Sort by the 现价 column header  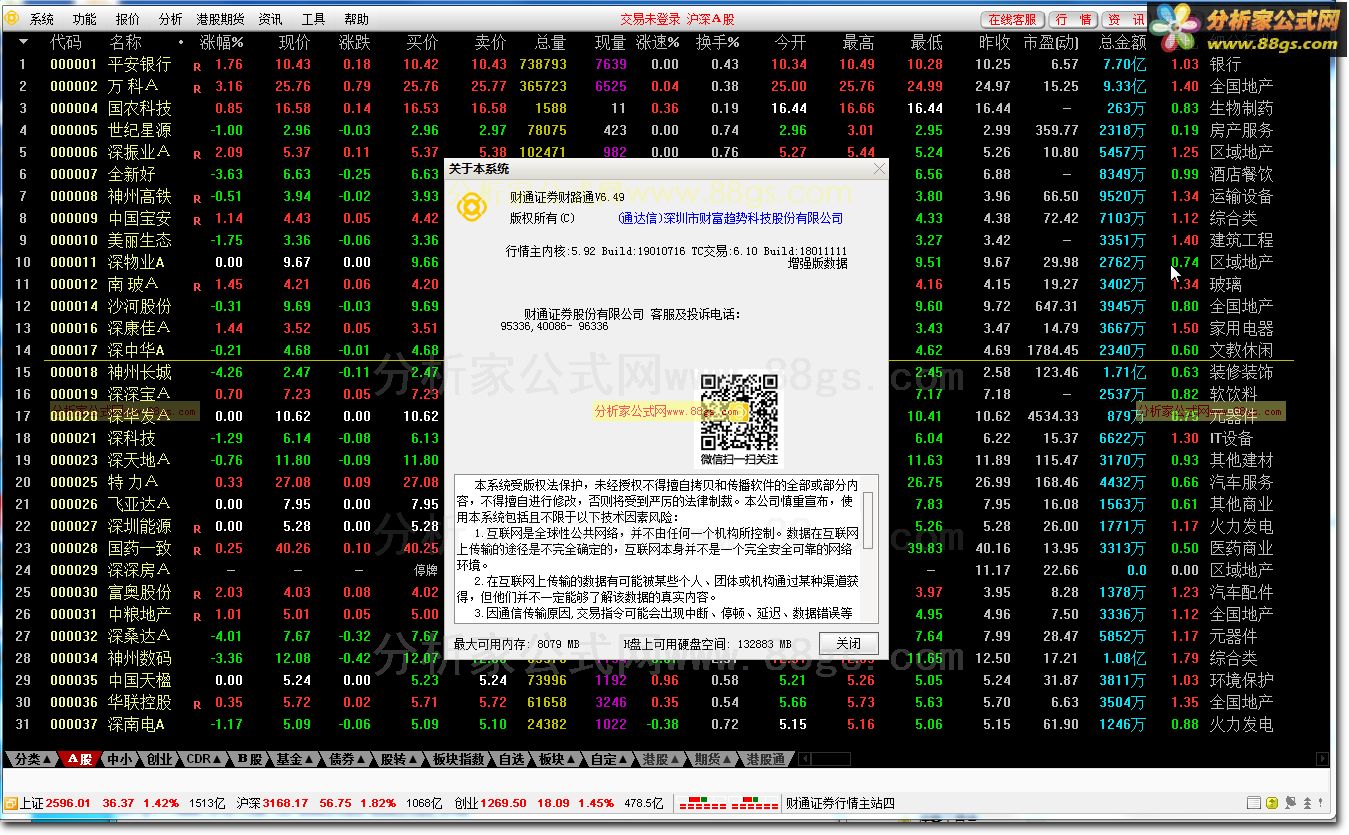(294, 43)
